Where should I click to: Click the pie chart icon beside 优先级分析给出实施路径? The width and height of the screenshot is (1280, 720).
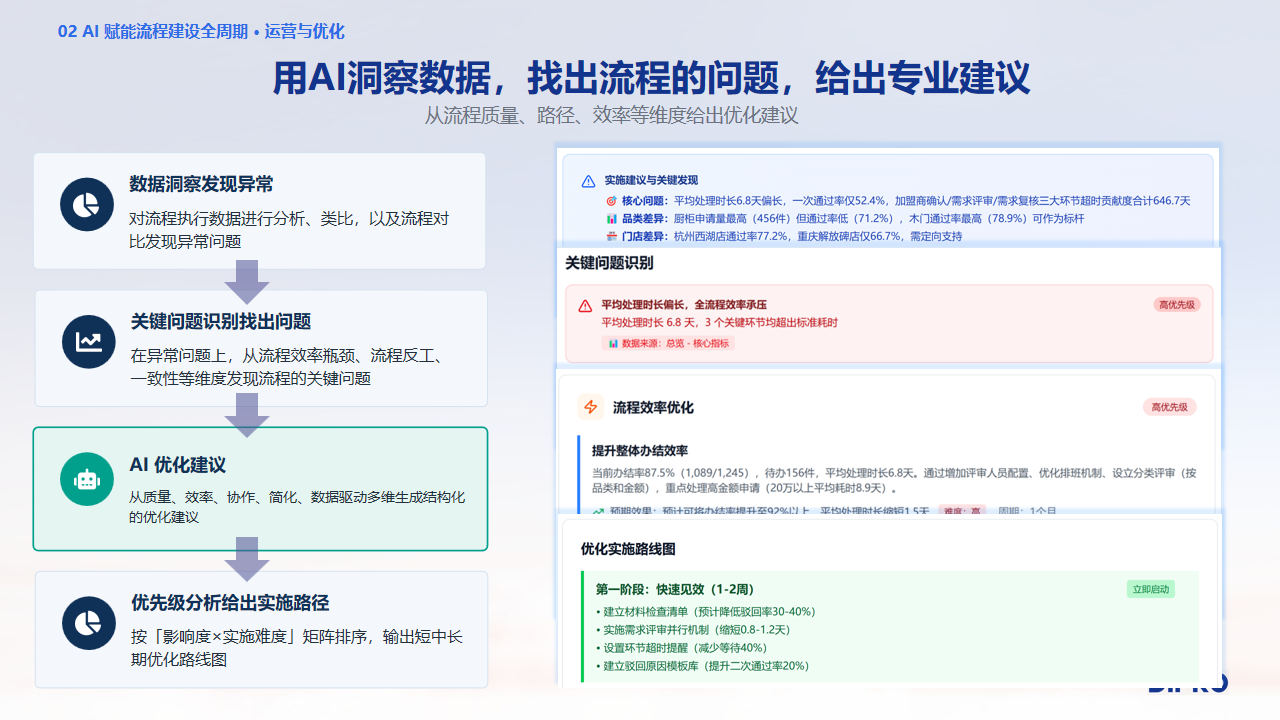(89, 623)
